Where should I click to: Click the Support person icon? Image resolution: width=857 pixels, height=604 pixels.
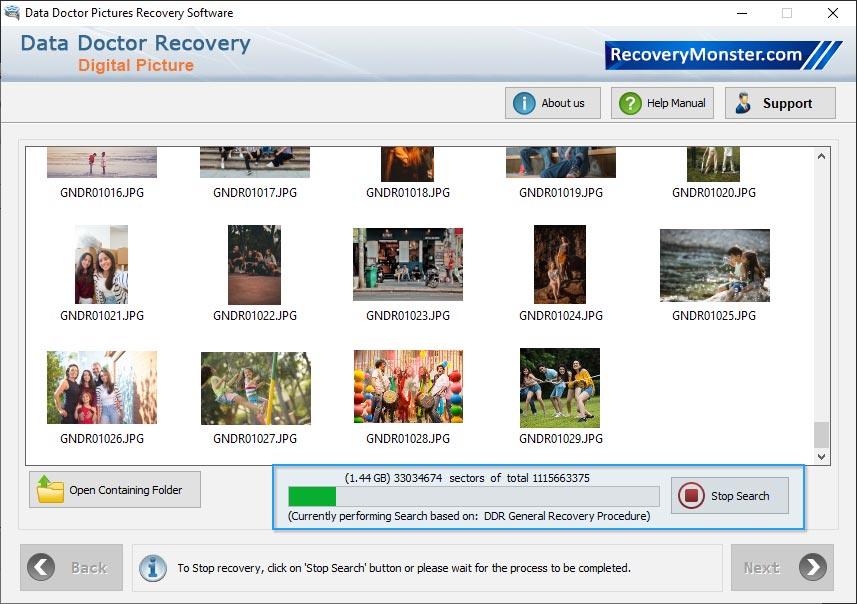click(x=741, y=102)
